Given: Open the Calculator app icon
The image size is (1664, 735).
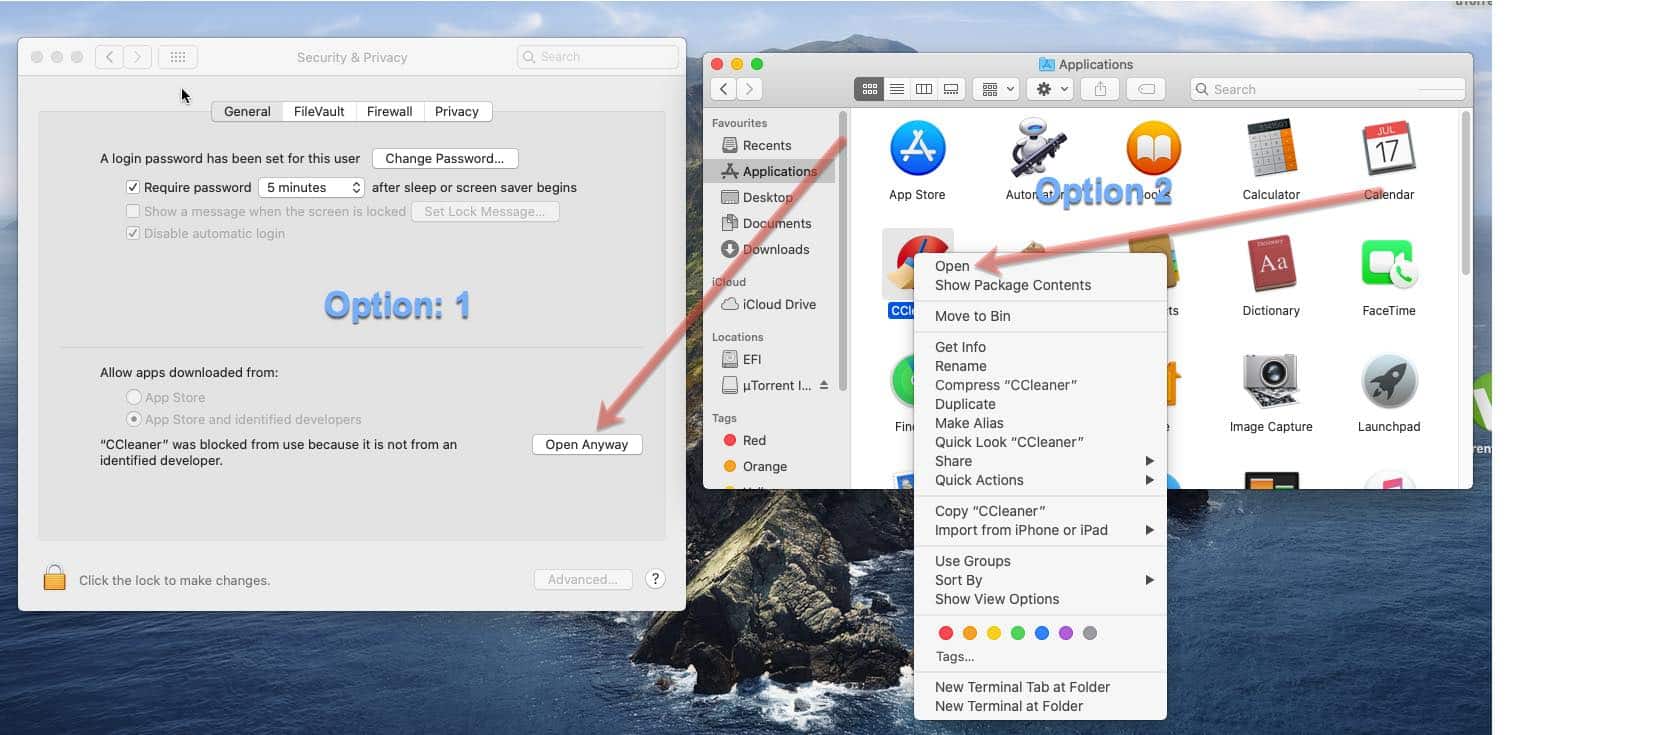Looking at the screenshot, I should (1271, 149).
